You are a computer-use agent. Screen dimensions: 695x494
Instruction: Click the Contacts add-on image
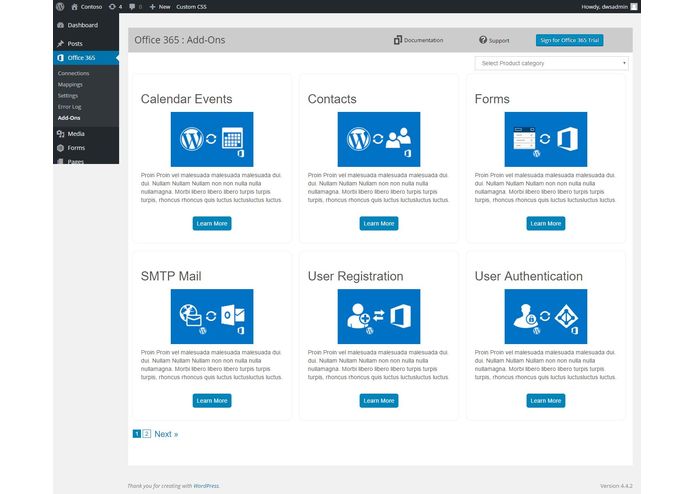coord(379,139)
